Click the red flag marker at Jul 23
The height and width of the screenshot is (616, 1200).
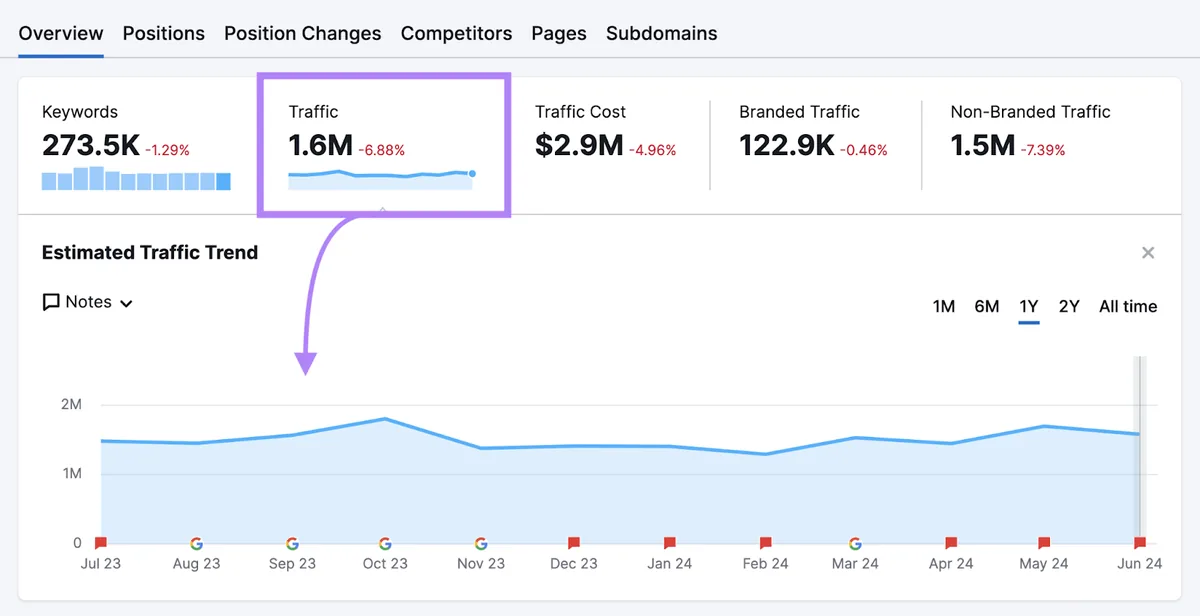101,543
